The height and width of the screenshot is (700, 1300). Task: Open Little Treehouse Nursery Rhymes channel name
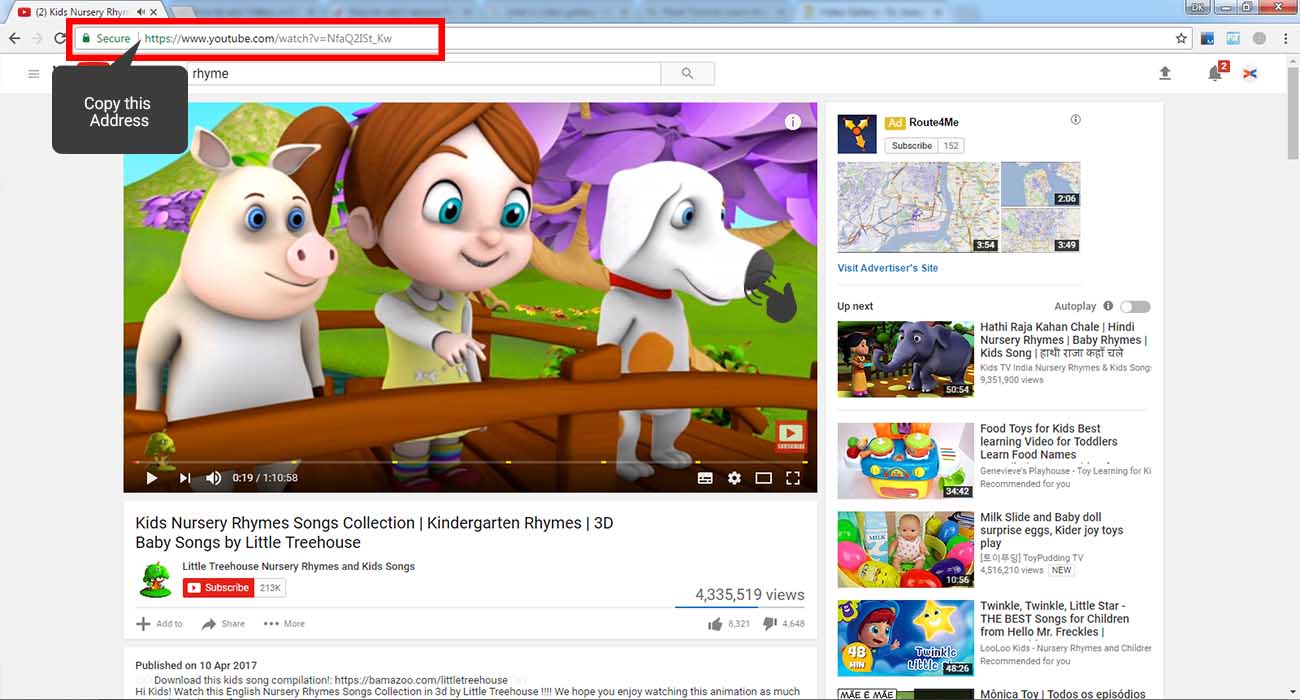pos(298,566)
